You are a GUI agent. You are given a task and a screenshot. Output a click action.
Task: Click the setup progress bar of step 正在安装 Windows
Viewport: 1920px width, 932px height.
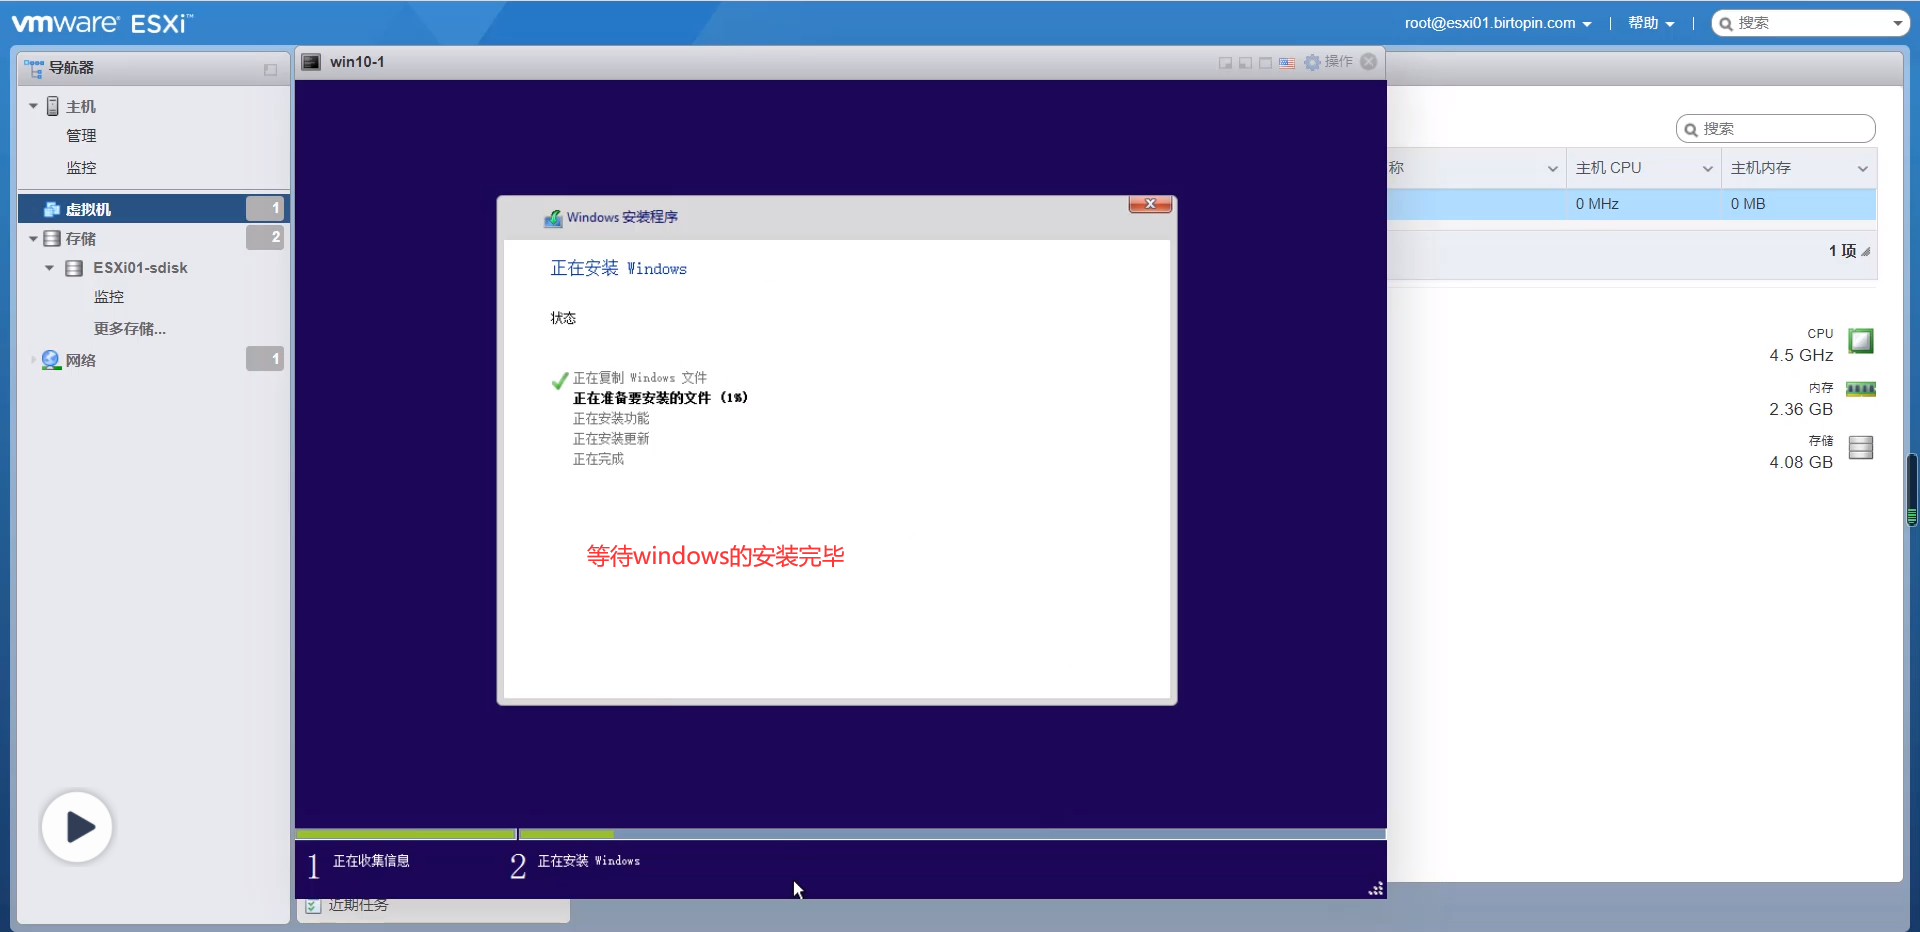tap(952, 834)
